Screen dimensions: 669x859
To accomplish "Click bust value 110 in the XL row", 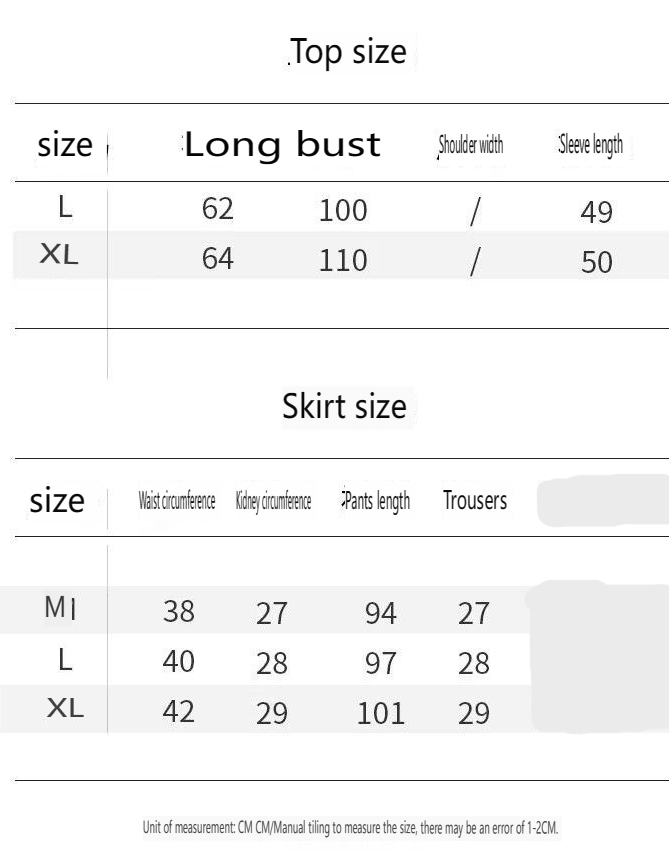I will (343, 261).
